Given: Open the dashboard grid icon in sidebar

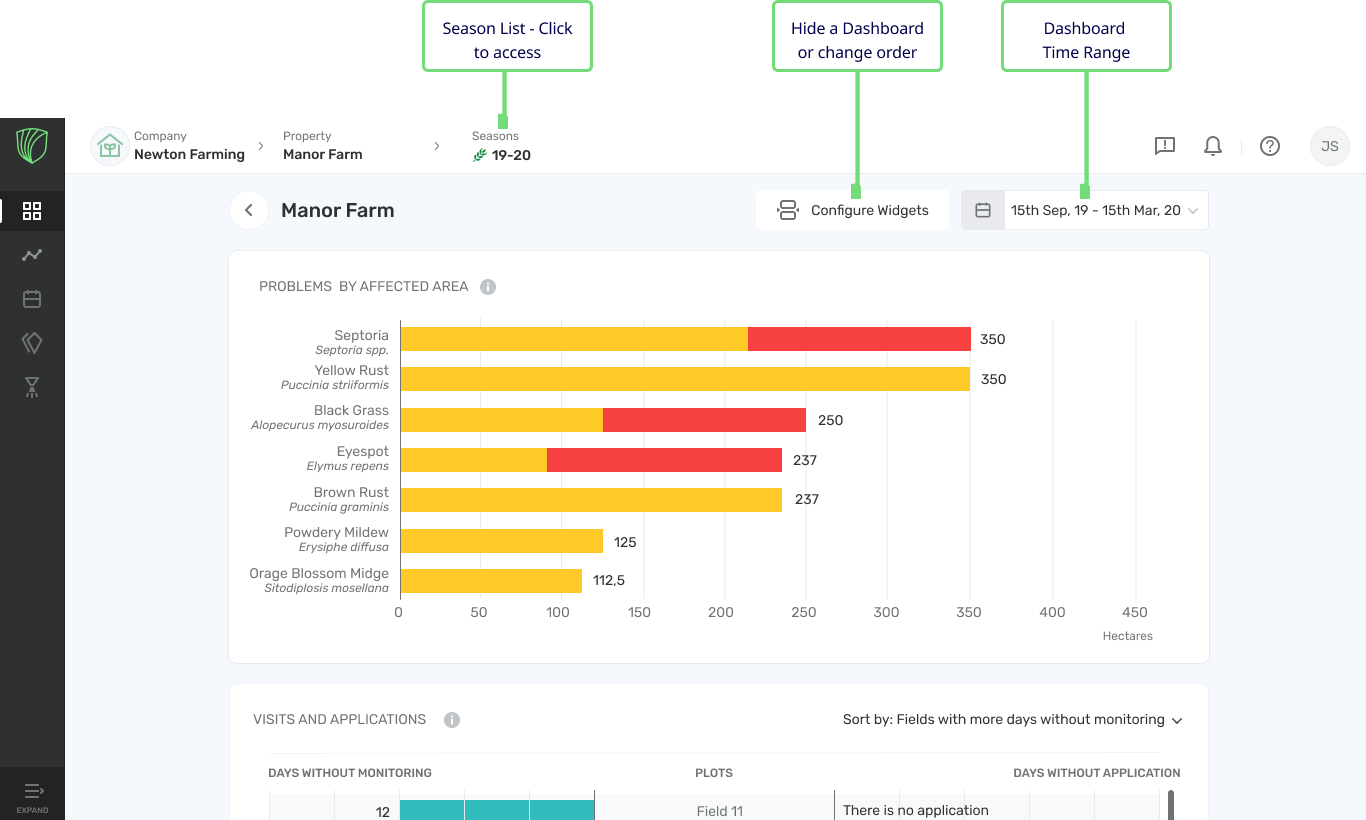Looking at the screenshot, I should [32, 211].
